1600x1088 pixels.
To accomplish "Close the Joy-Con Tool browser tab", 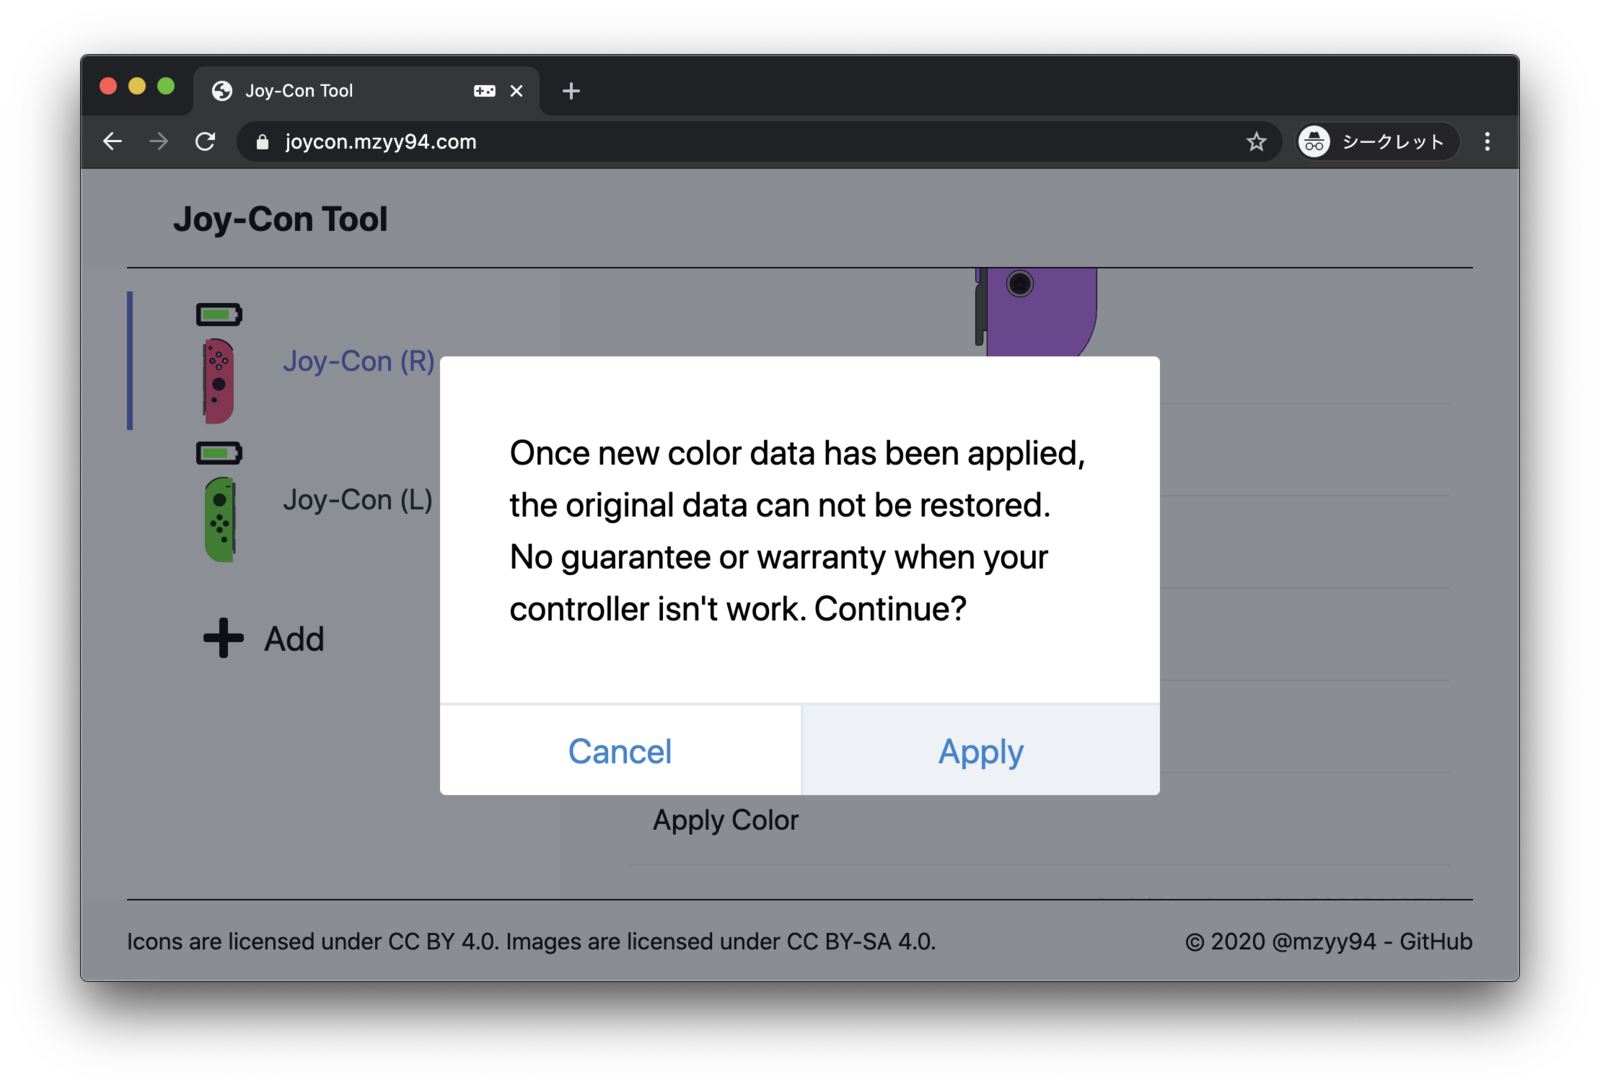I will tap(516, 91).
